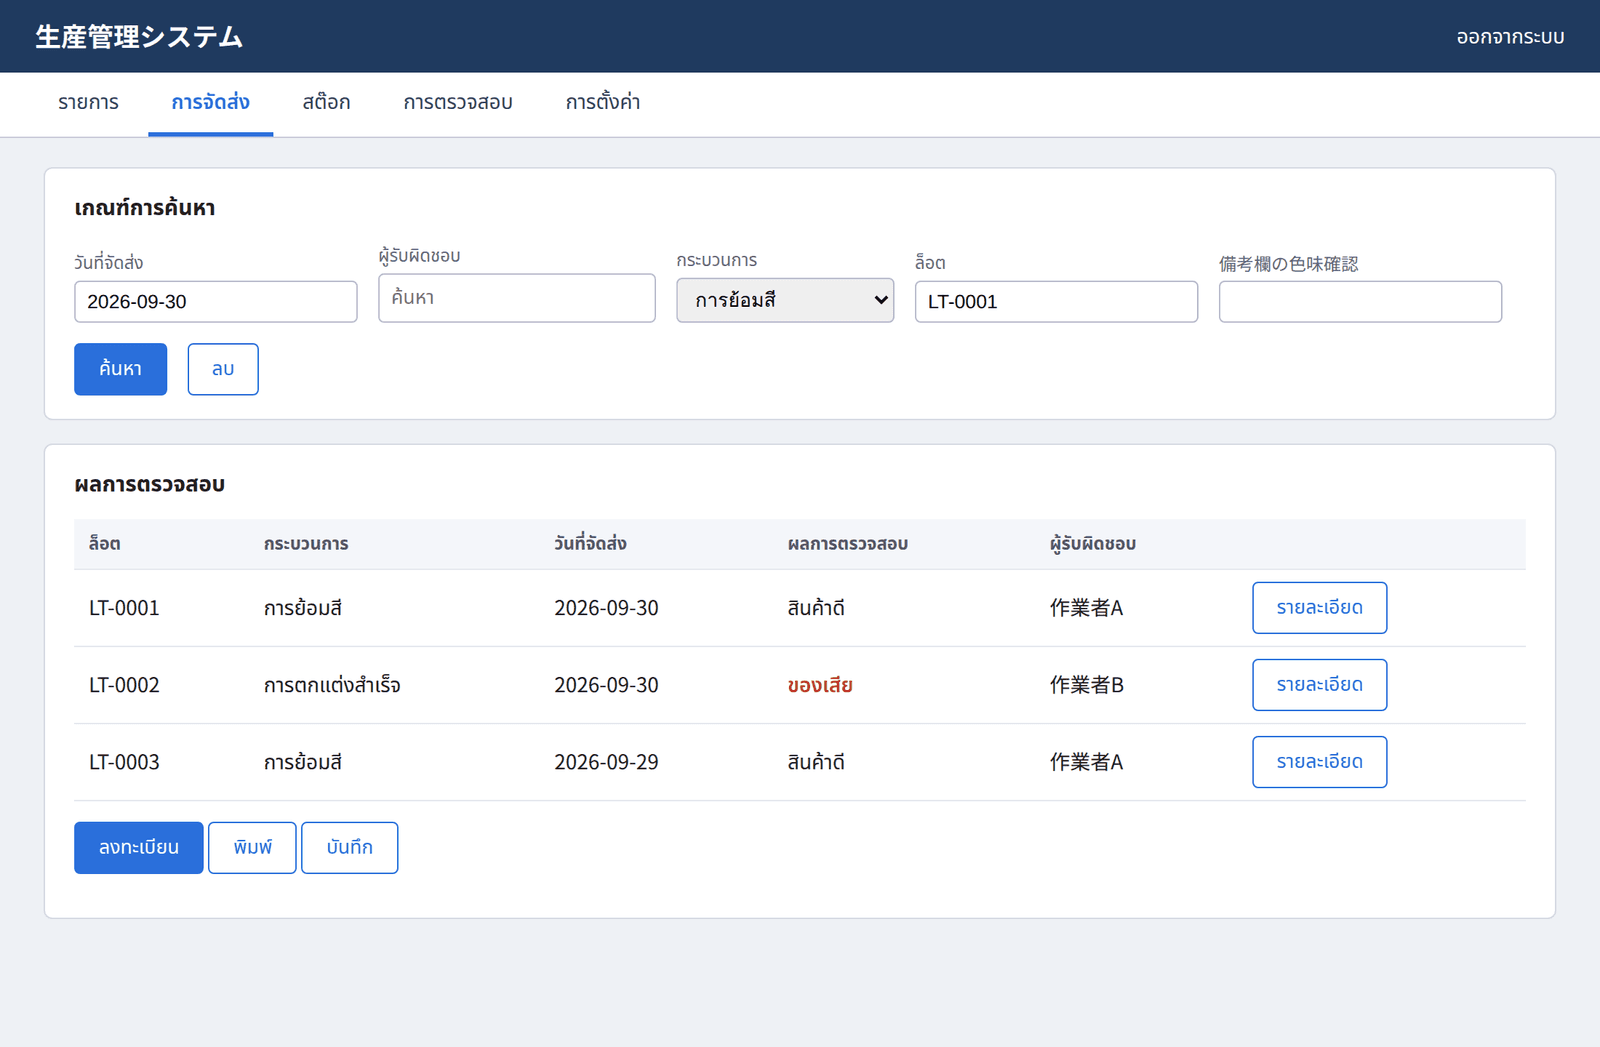This screenshot has width=1600, height=1047.
Task: Select the การจัดส่ง tab
Action: click(210, 103)
